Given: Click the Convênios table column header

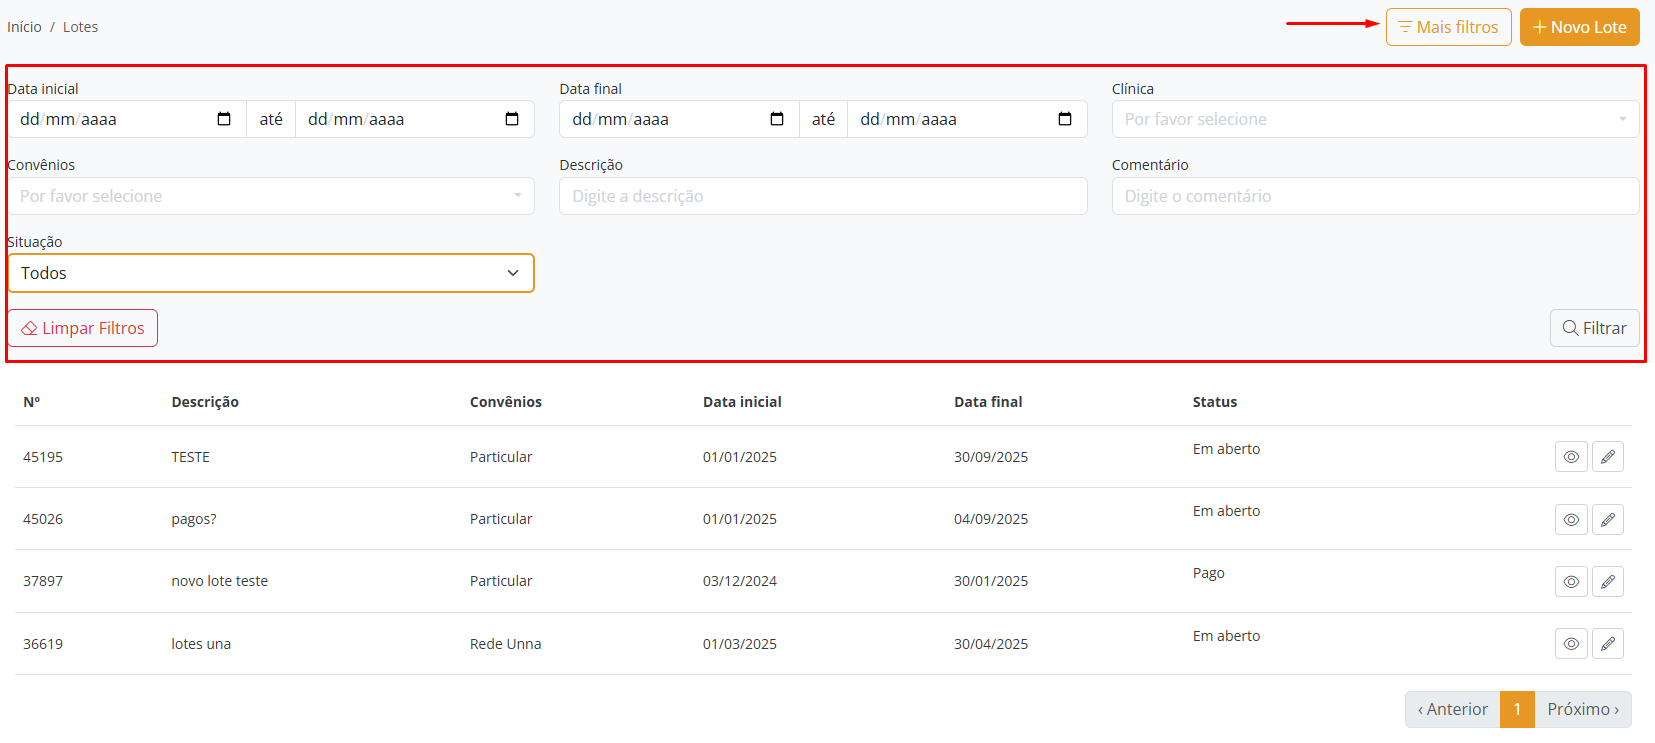Looking at the screenshot, I should click(x=506, y=402).
